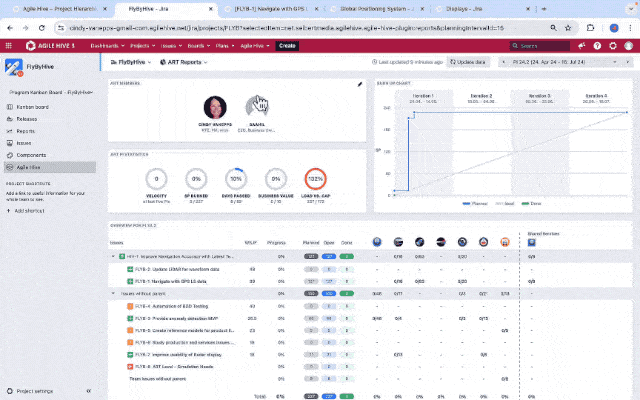
Task: Open the user profile avatar in header
Action: (x=629, y=46)
